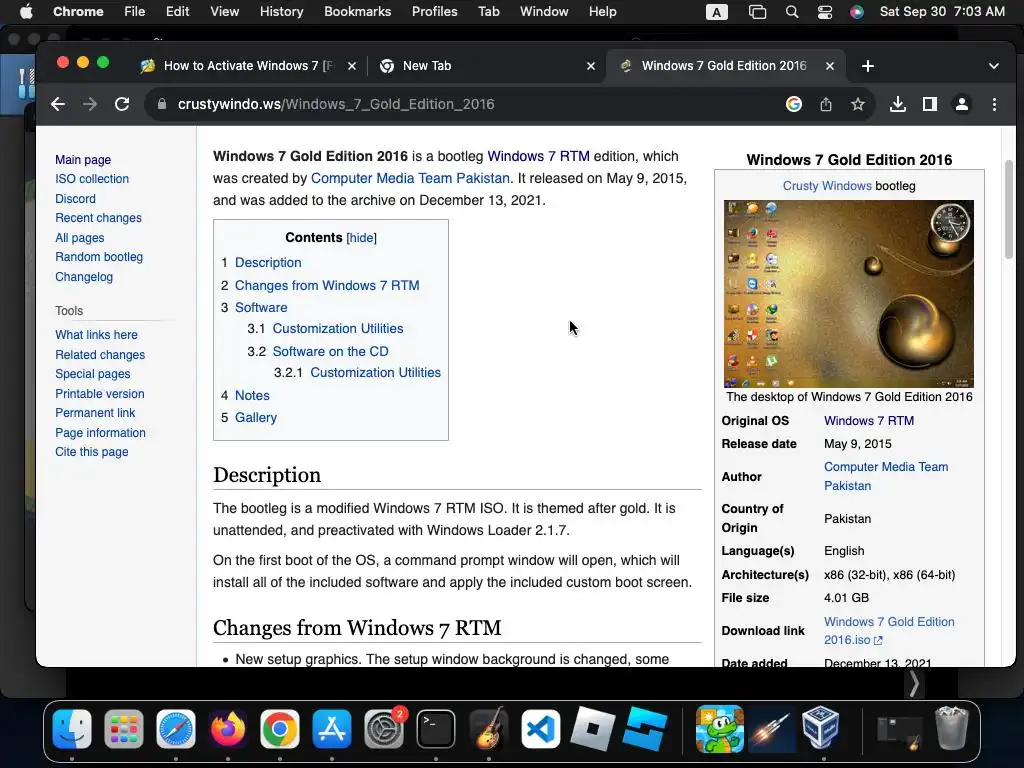The height and width of the screenshot is (768, 1024).
Task: Click the page vertical scrollbar
Action: (1008, 209)
